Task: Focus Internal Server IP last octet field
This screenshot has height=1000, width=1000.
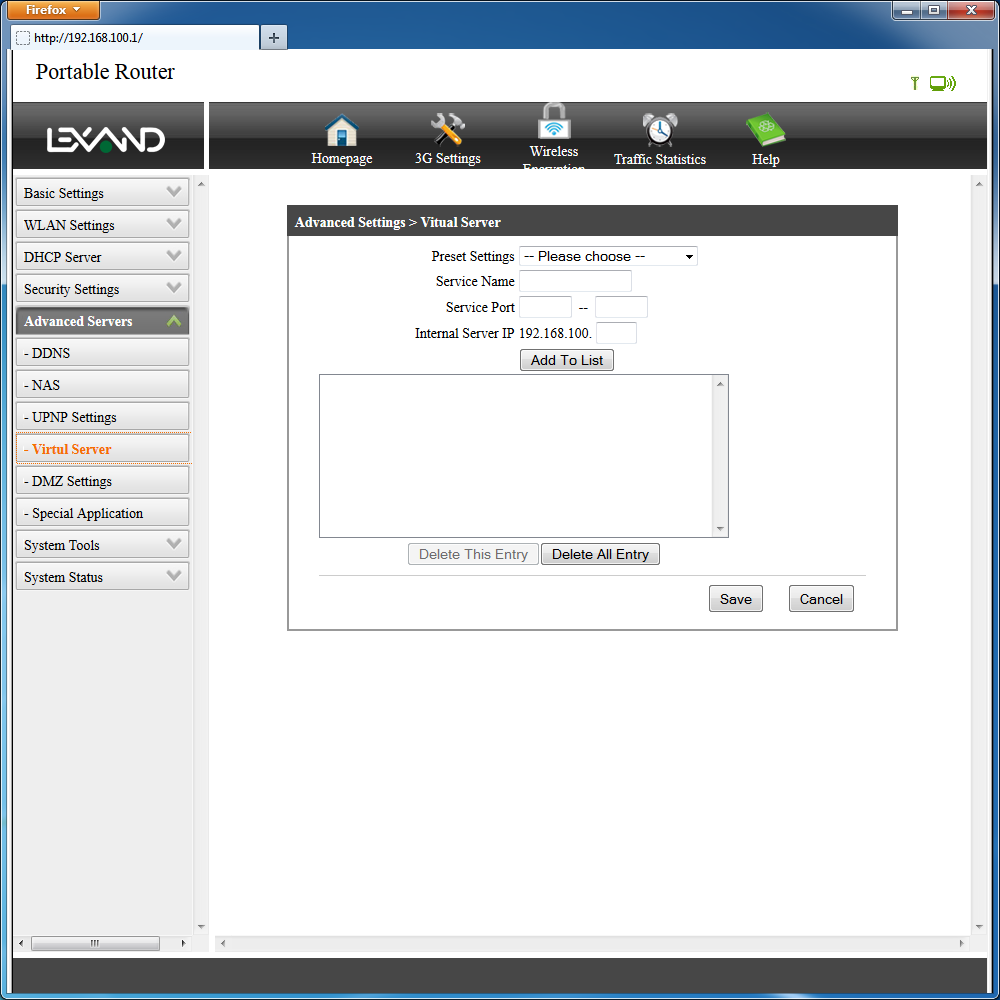Action: pyautogui.click(x=616, y=333)
